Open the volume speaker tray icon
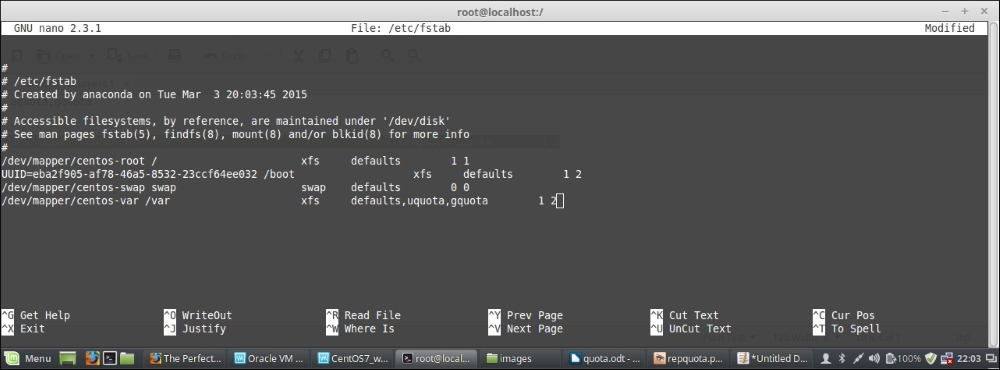This screenshot has height=370, width=1000. [874, 359]
